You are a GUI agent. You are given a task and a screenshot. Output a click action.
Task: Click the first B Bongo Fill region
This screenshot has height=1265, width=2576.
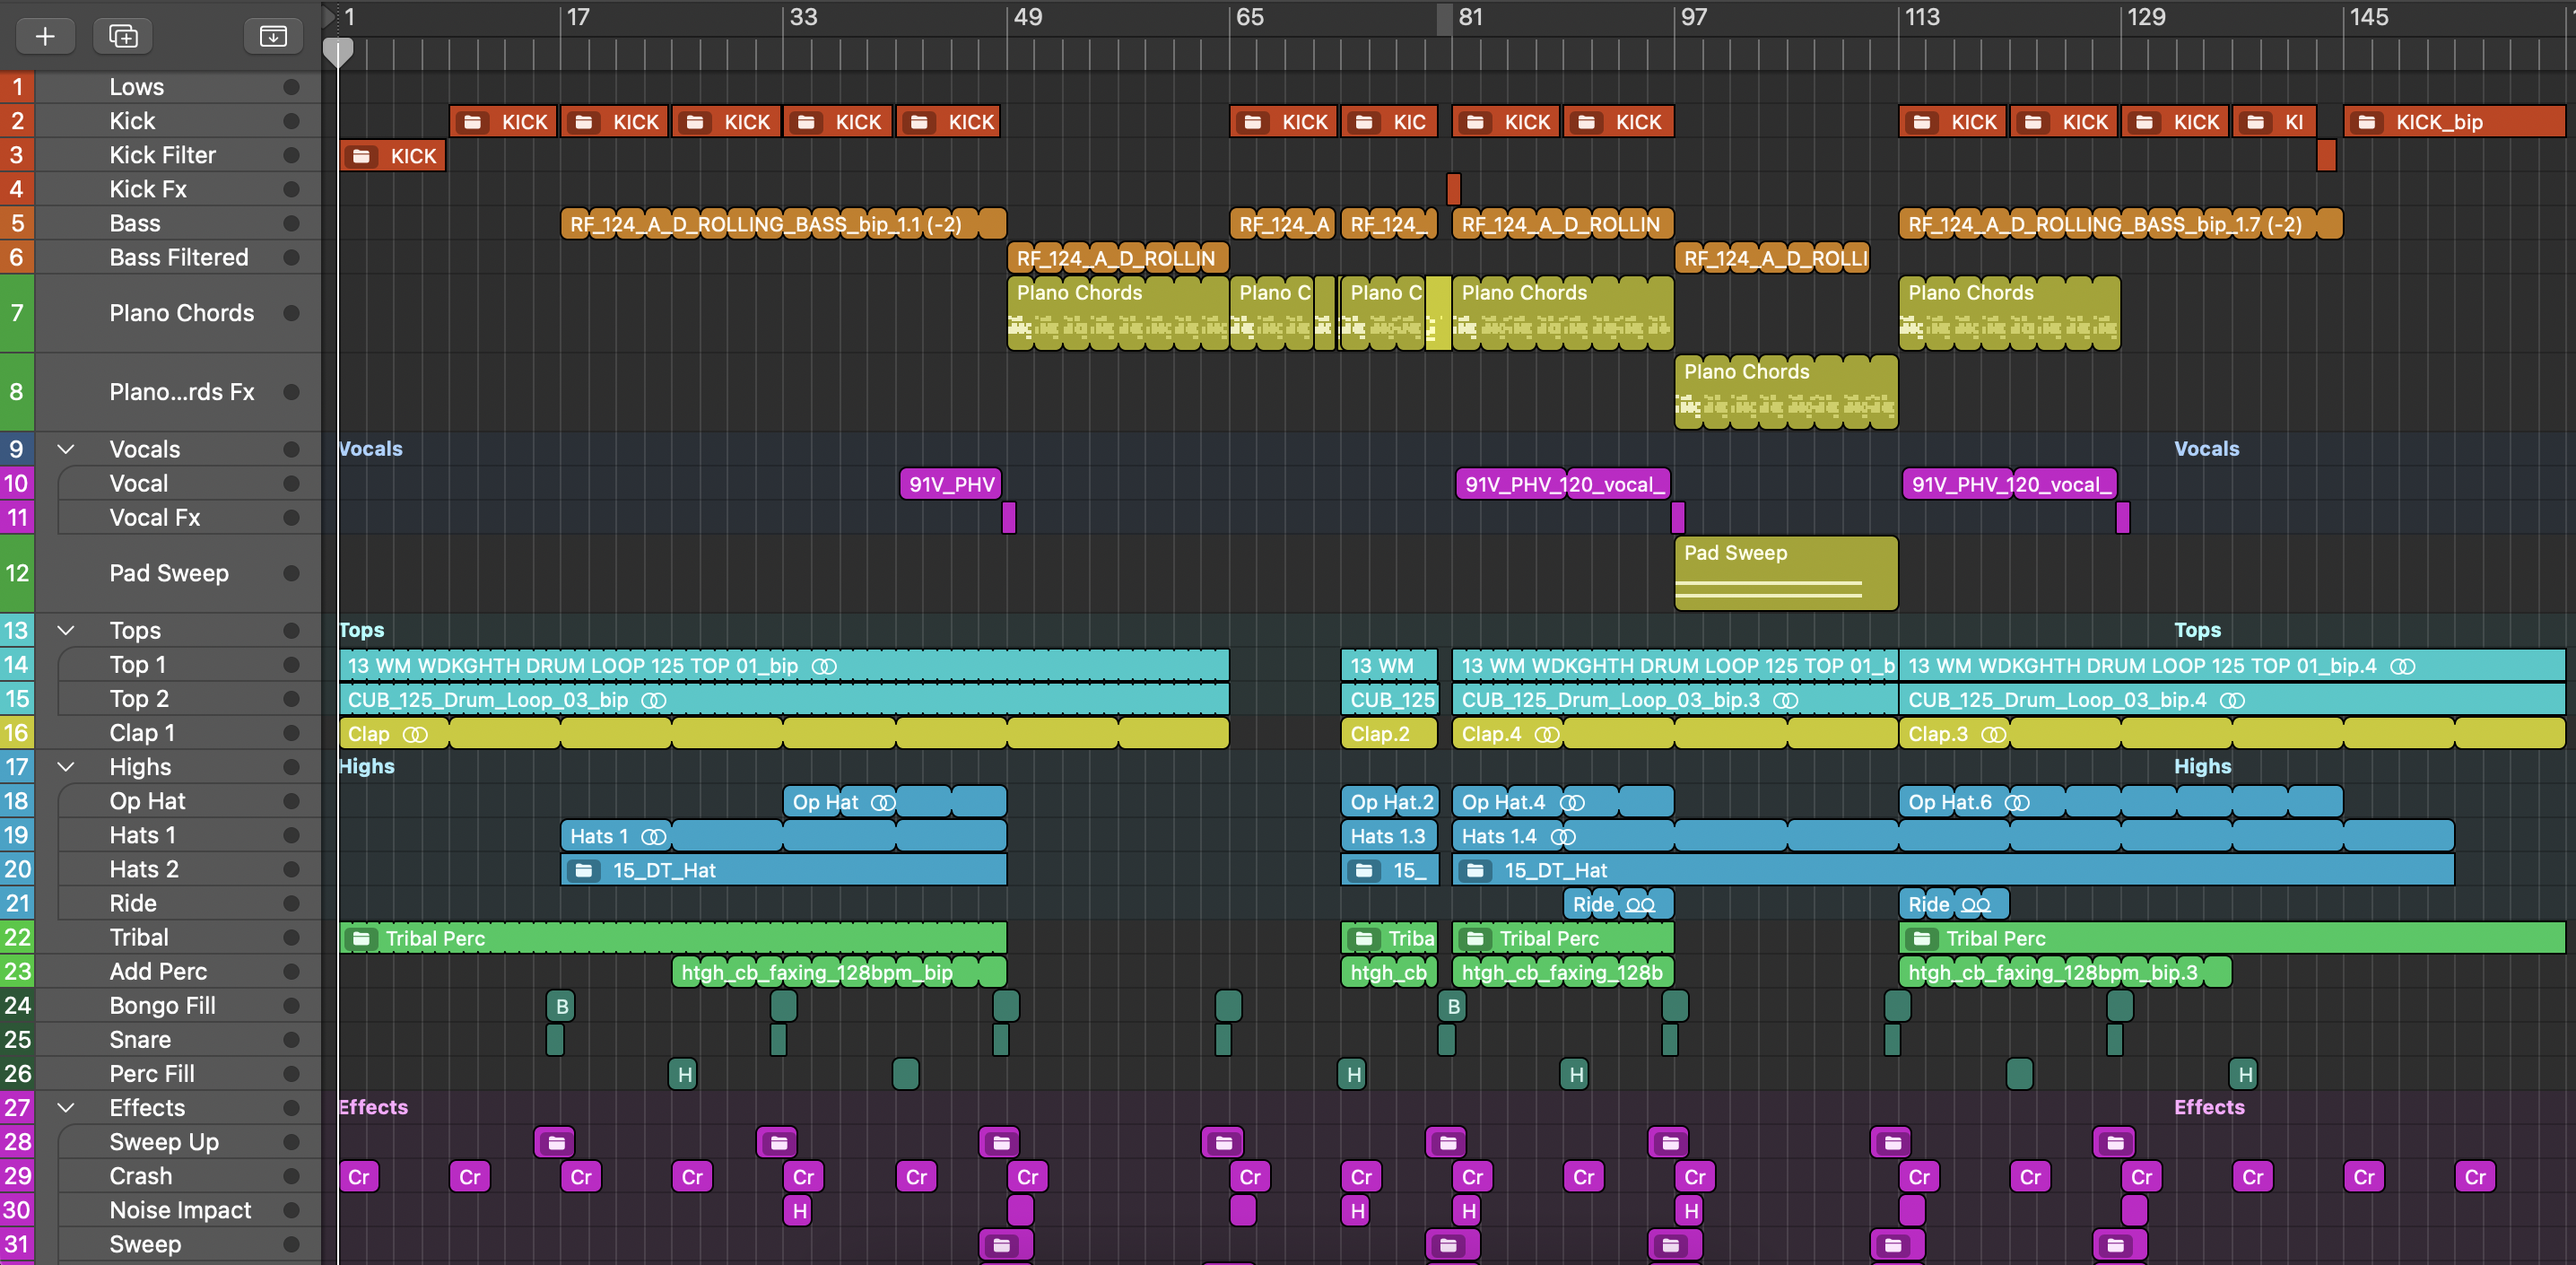pyautogui.click(x=561, y=1006)
